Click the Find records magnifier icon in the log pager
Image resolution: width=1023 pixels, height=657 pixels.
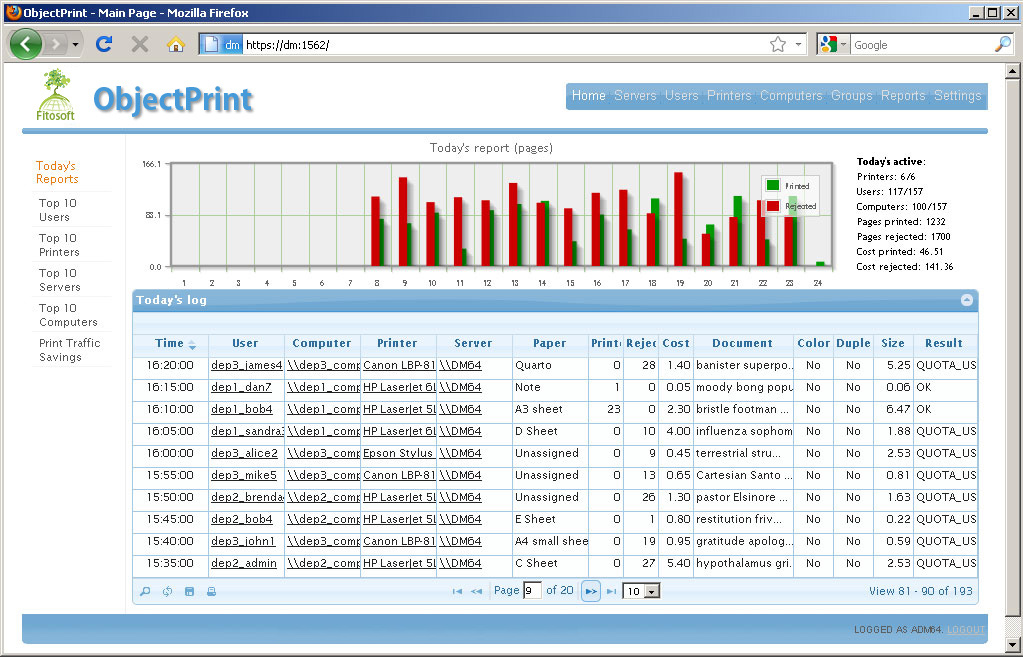click(145, 591)
